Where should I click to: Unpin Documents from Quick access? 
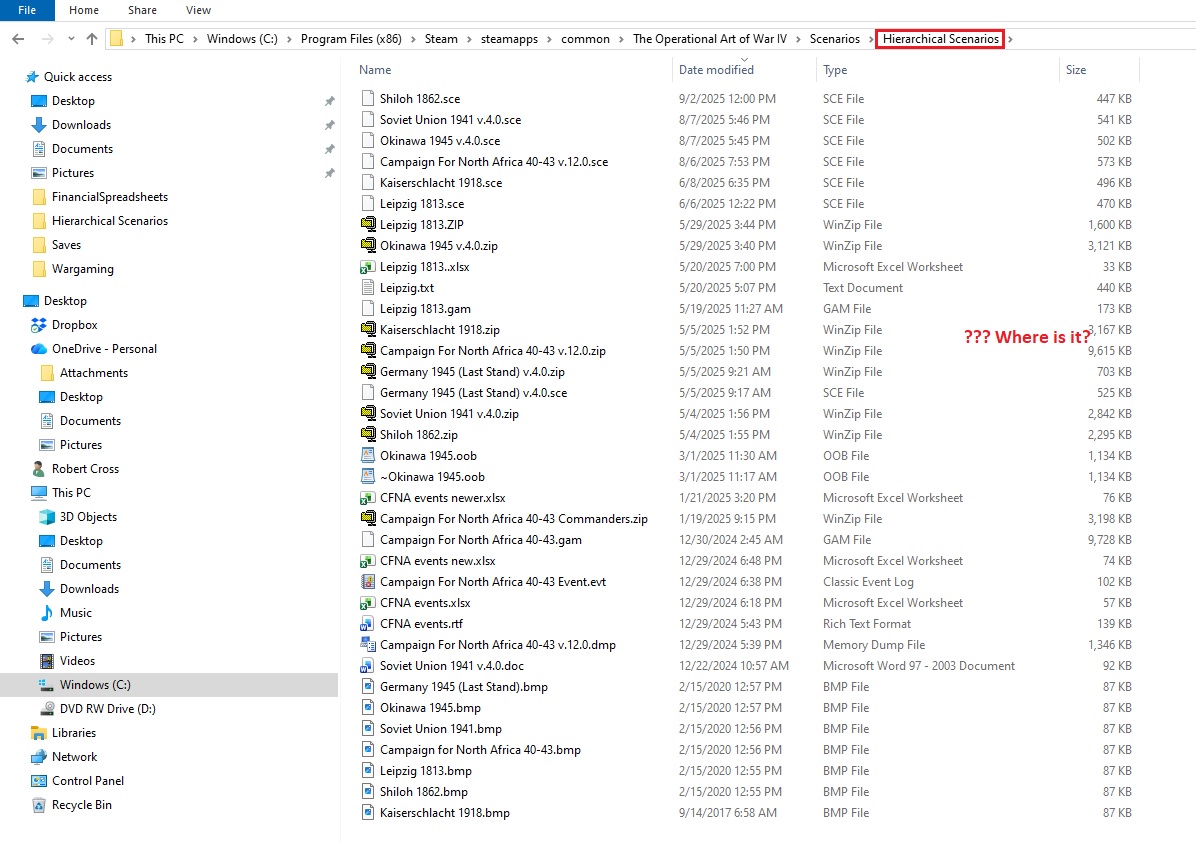click(x=330, y=149)
